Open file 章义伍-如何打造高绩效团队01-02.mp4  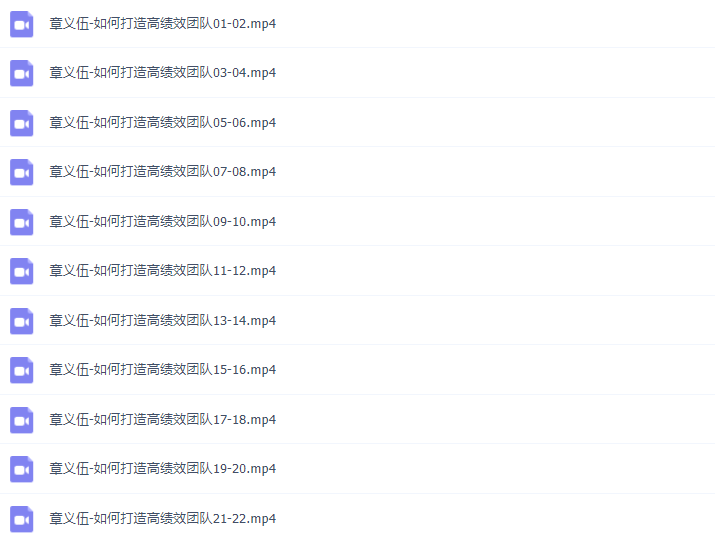[163, 24]
